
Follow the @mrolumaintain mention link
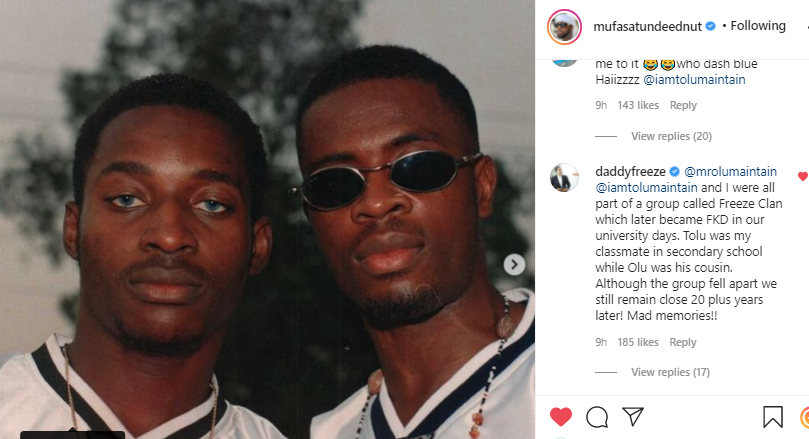coord(730,171)
